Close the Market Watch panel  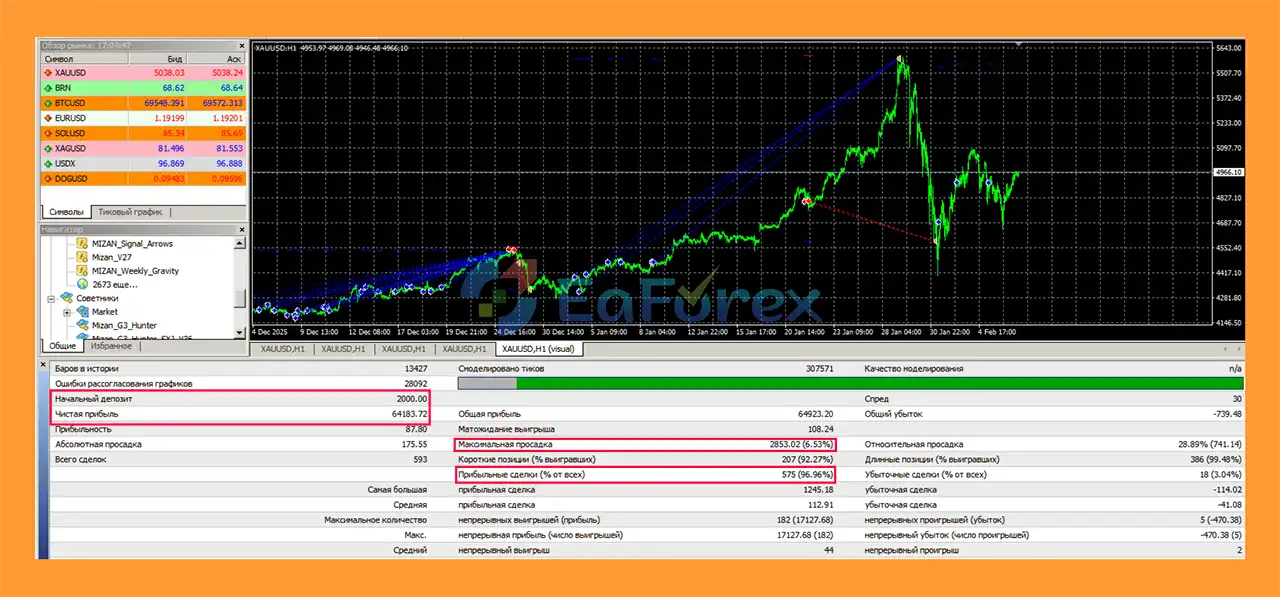[241, 46]
